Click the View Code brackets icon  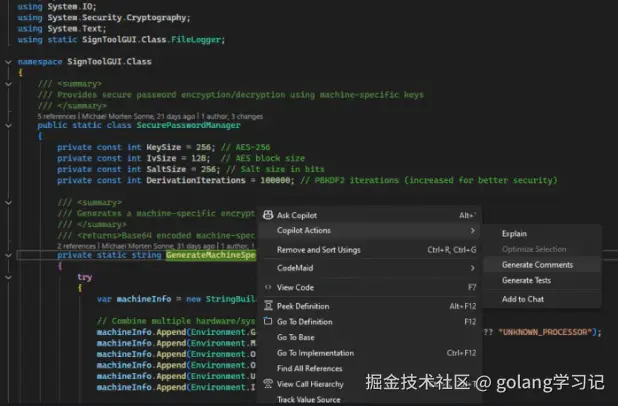(268, 287)
